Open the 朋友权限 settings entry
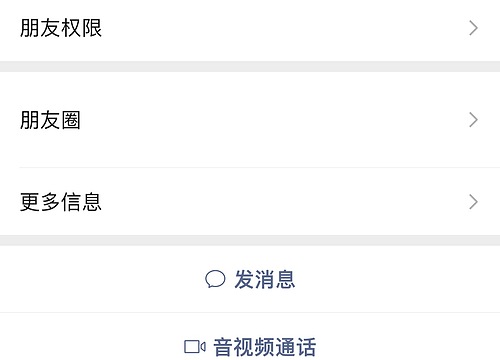The image size is (500, 360). (x=250, y=30)
